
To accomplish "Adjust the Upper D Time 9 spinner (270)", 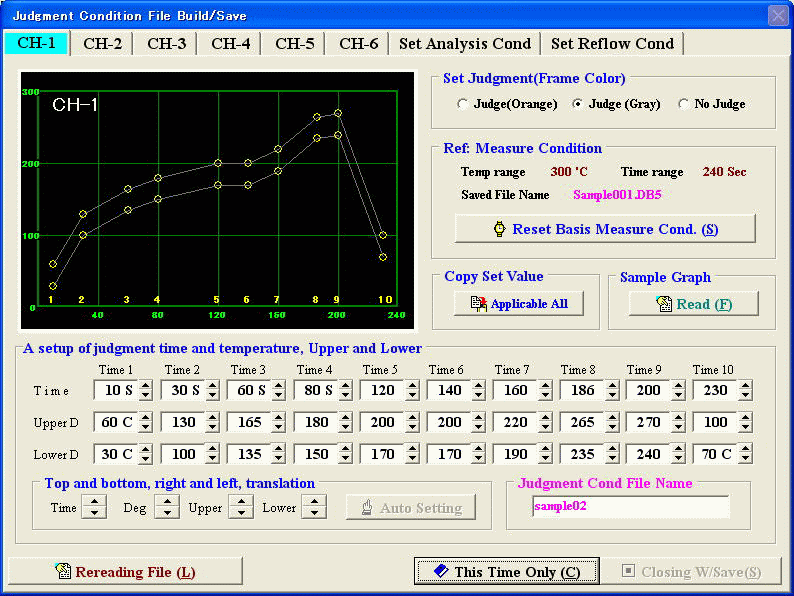I will [x=679, y=422].
